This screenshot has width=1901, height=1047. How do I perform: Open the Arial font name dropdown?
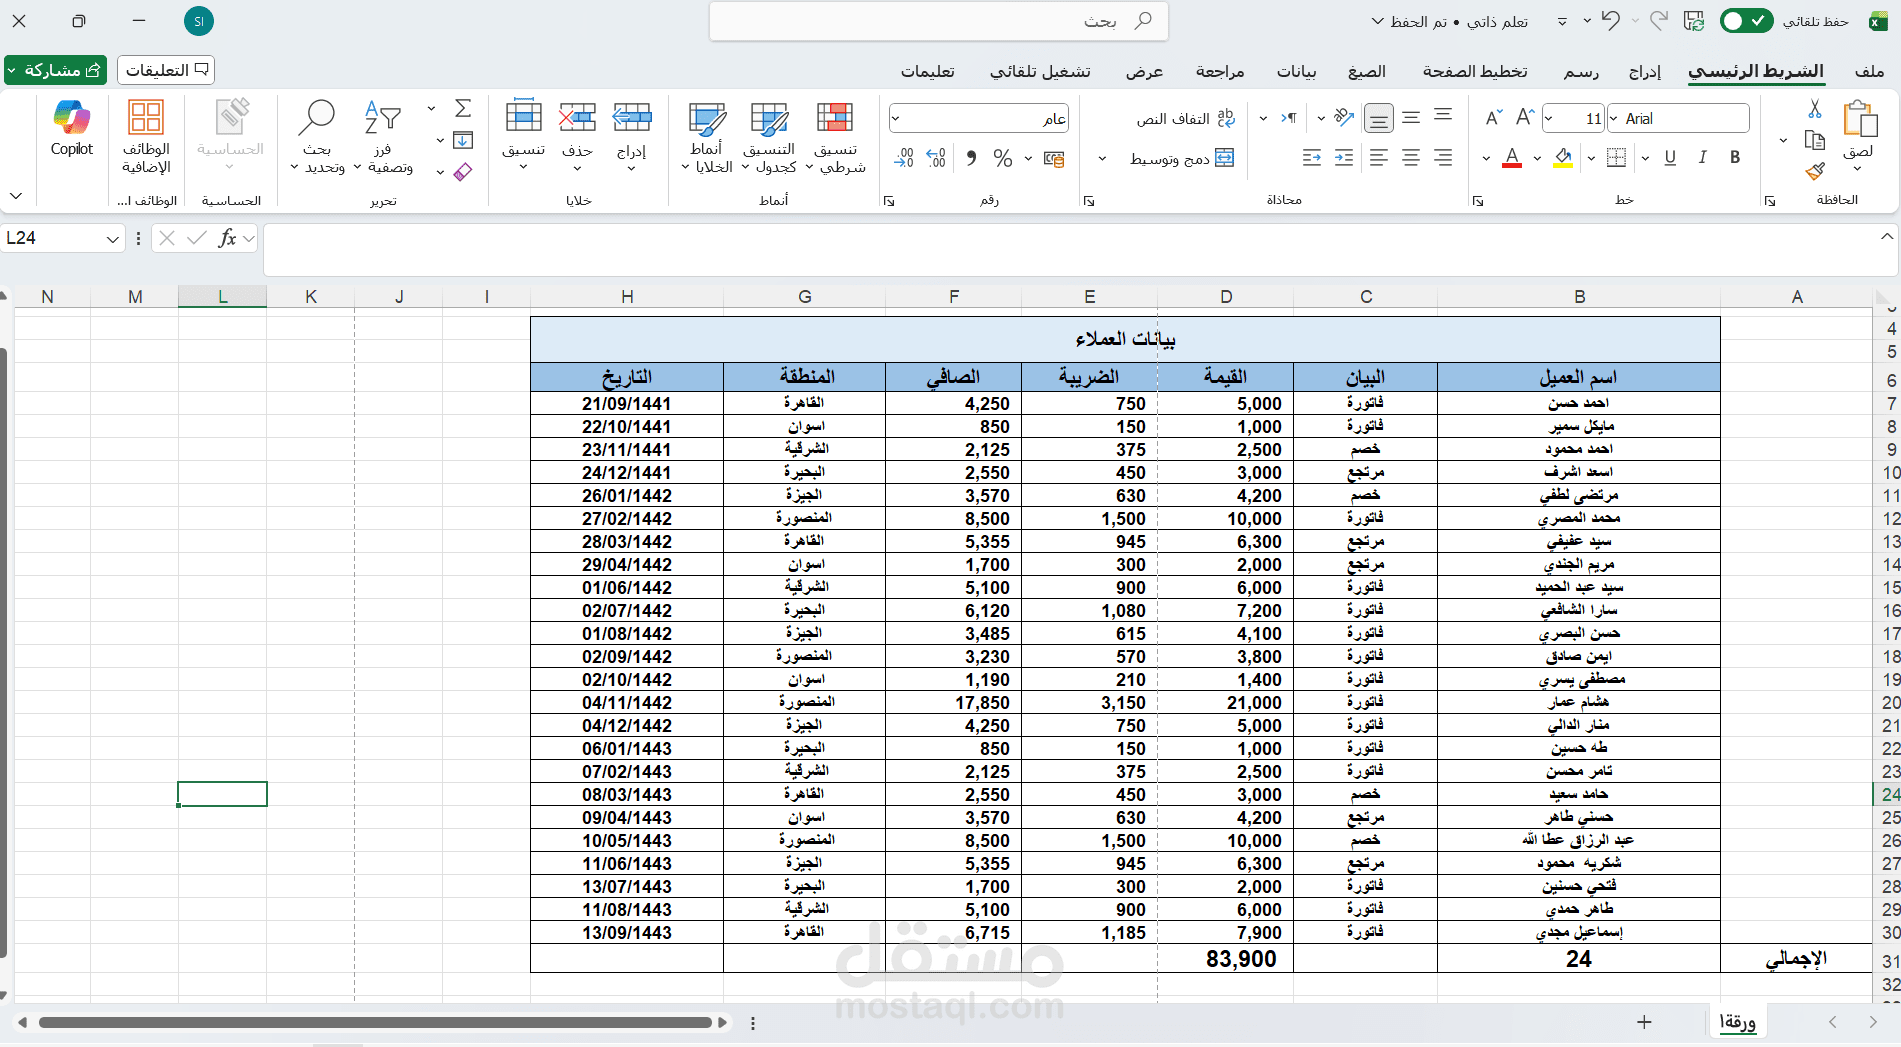pos(1613,118)
